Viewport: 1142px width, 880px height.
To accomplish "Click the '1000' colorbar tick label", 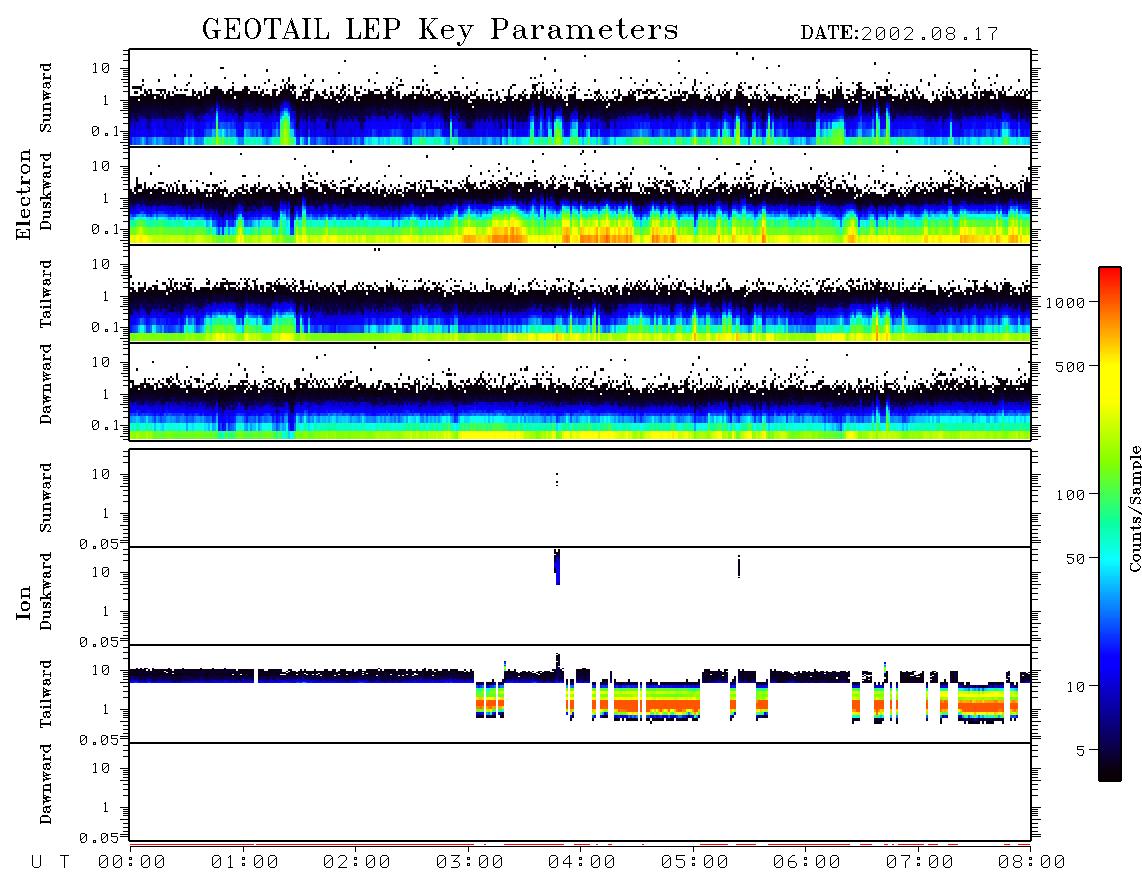I will pyautogui.click(x=1065, y=303).
